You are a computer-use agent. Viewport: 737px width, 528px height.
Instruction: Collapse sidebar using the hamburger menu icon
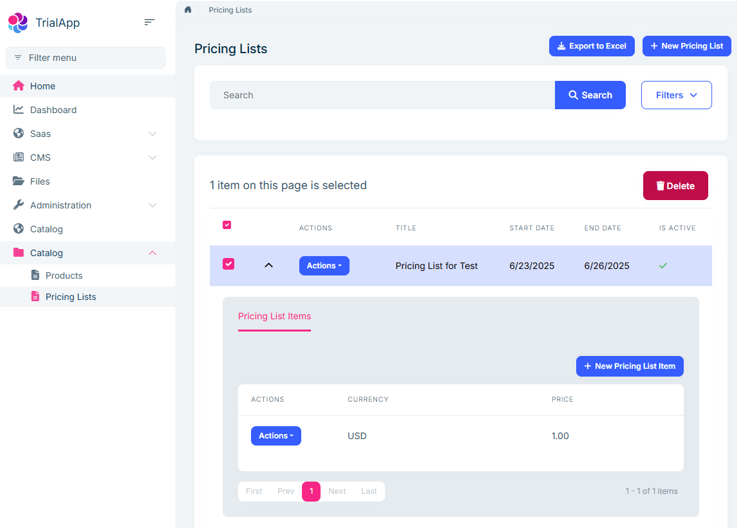(149, 22)
